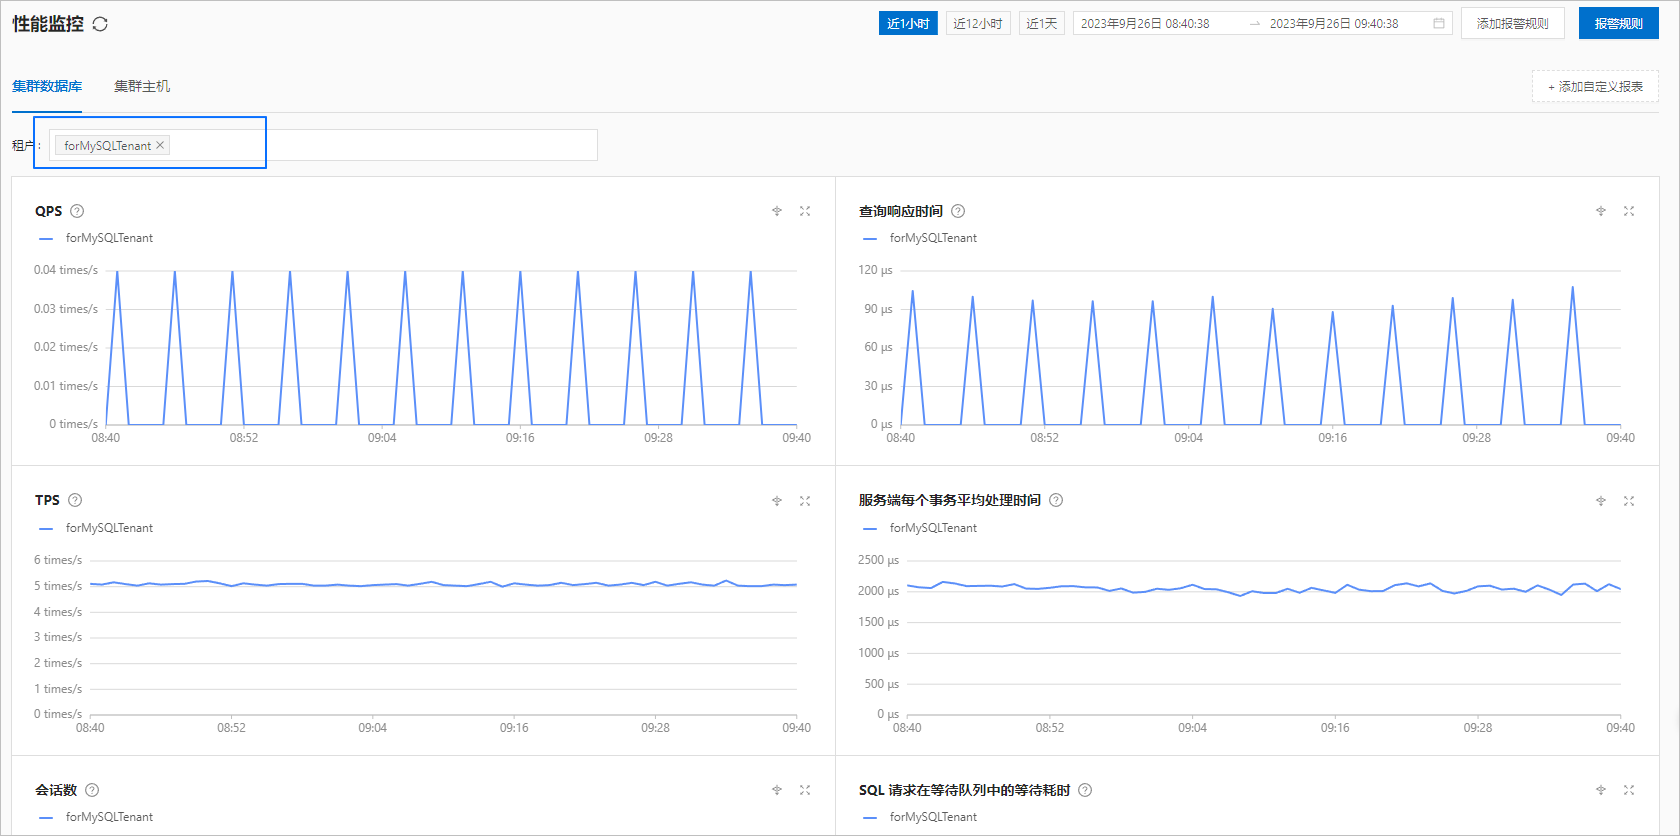Click the TPS chart title
Screen dimensions: 1680x836
pos(47,500)
